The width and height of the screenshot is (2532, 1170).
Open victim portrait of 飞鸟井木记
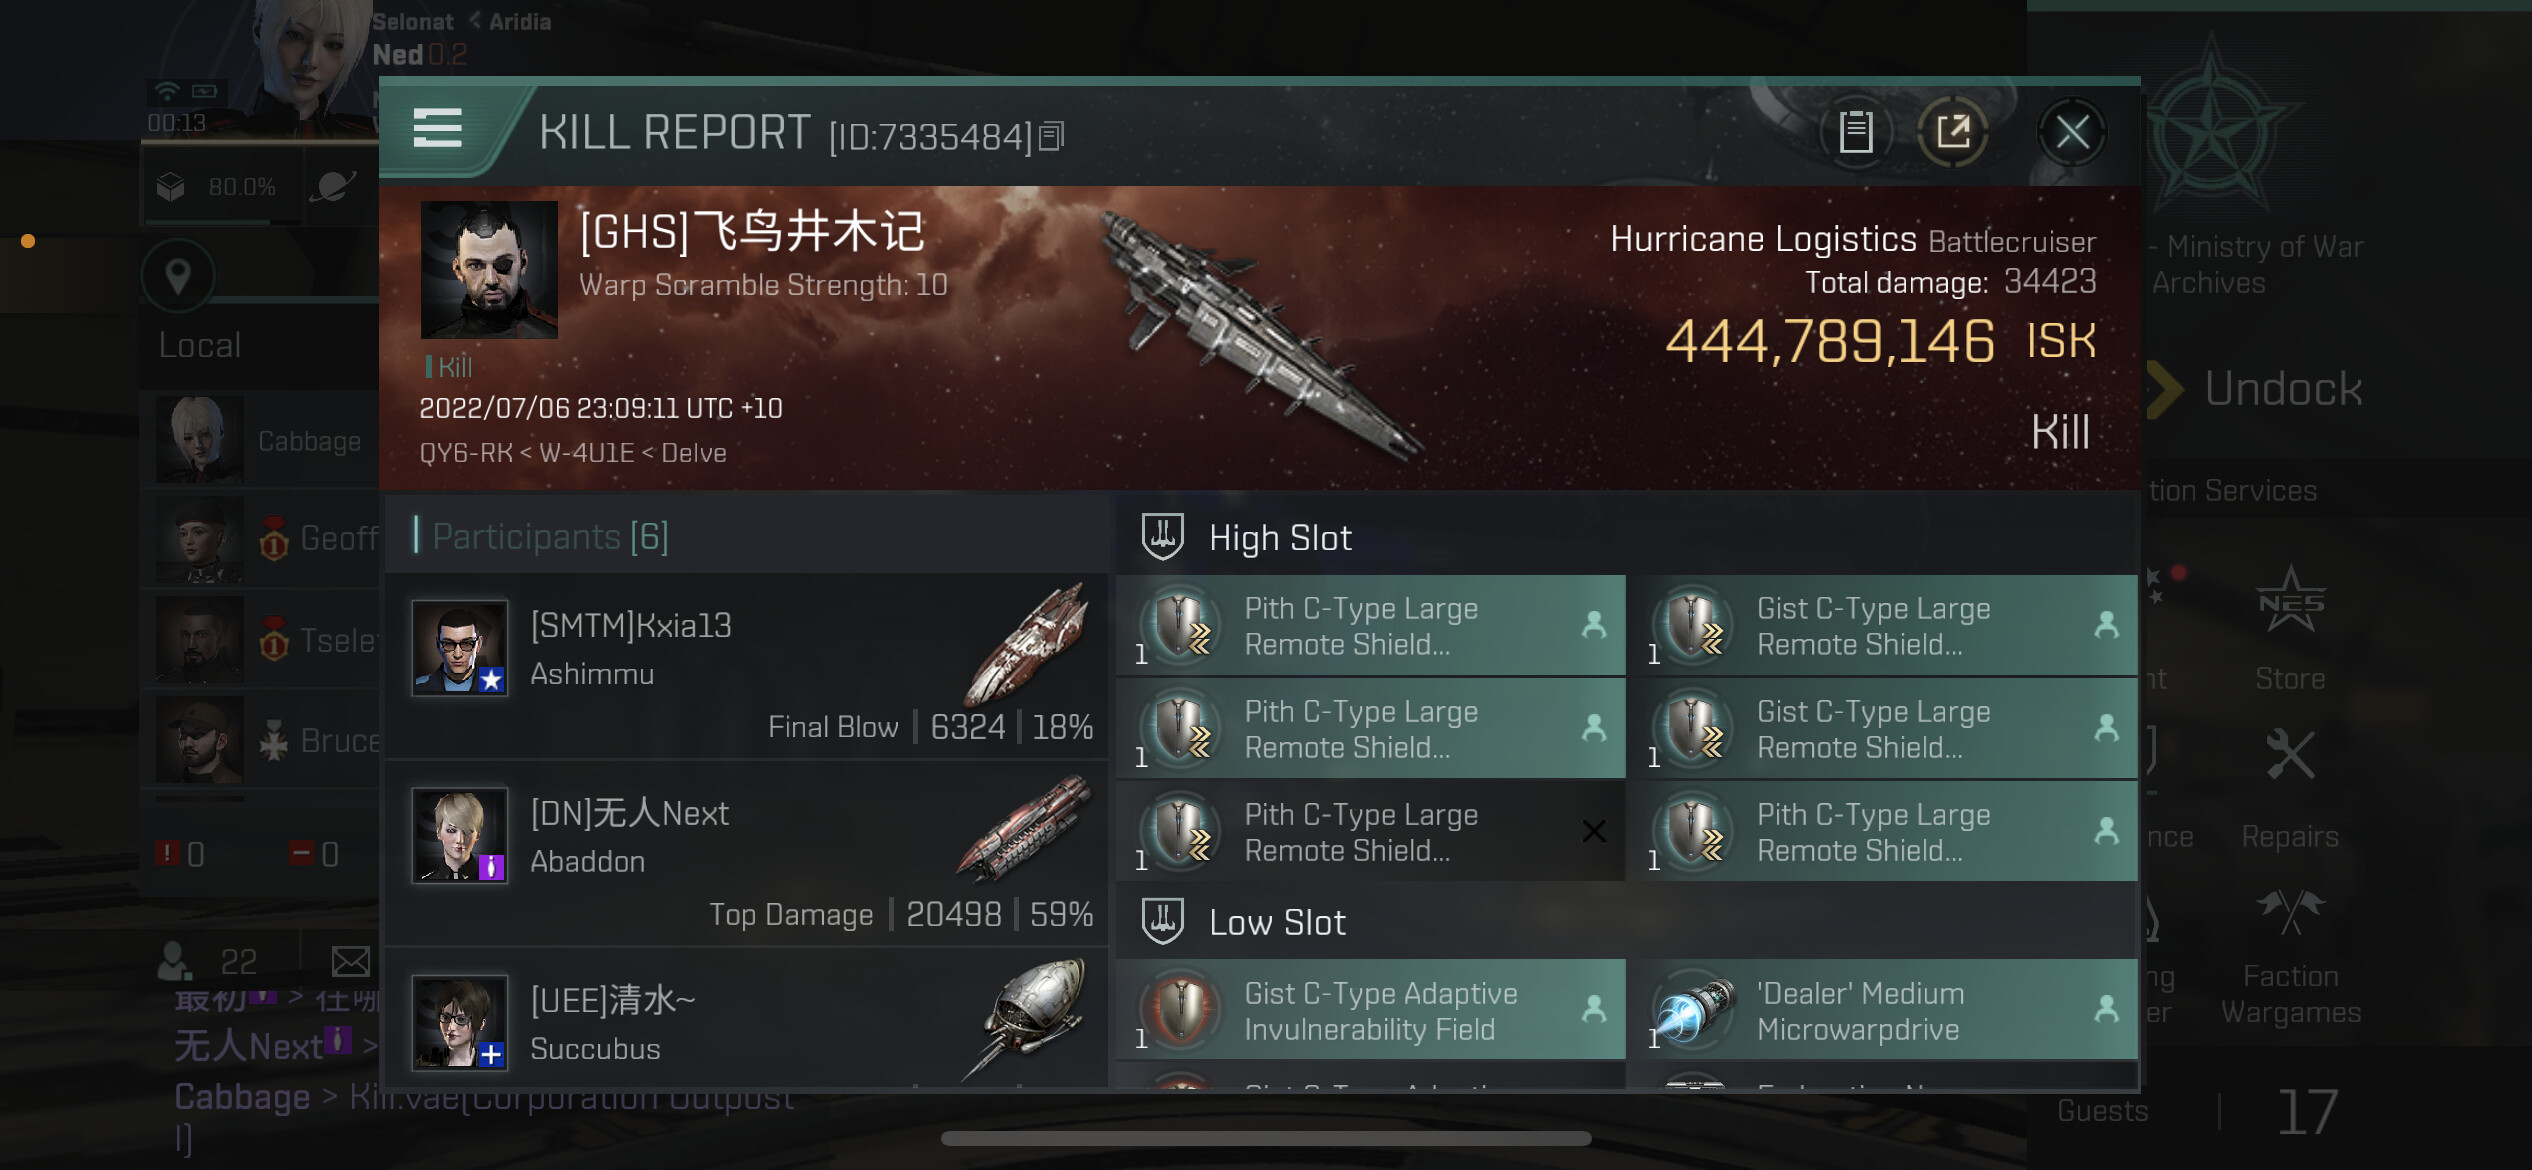(489, 269)
